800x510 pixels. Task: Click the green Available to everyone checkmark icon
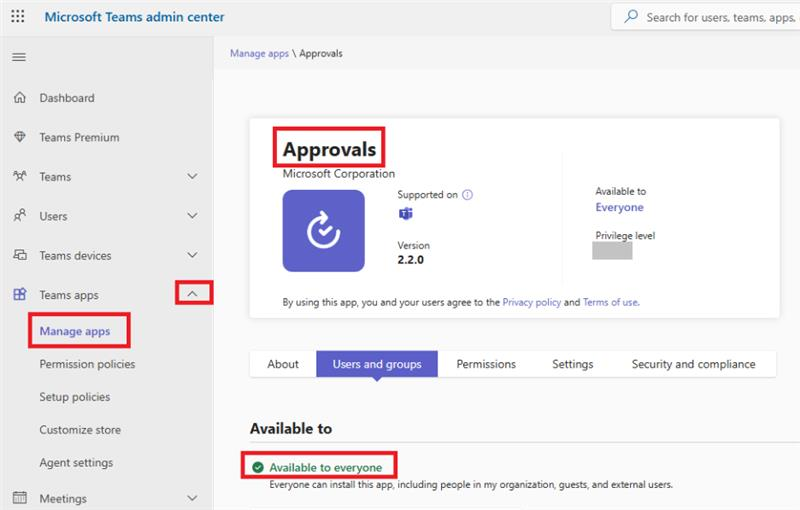click(258, 467)
